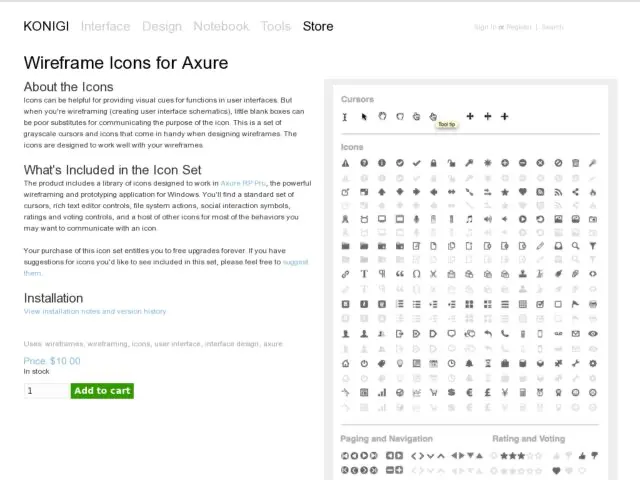This screenshot has width=640, height=480.
Task: Open the Tools navigation item
Action: coord(276,26)
